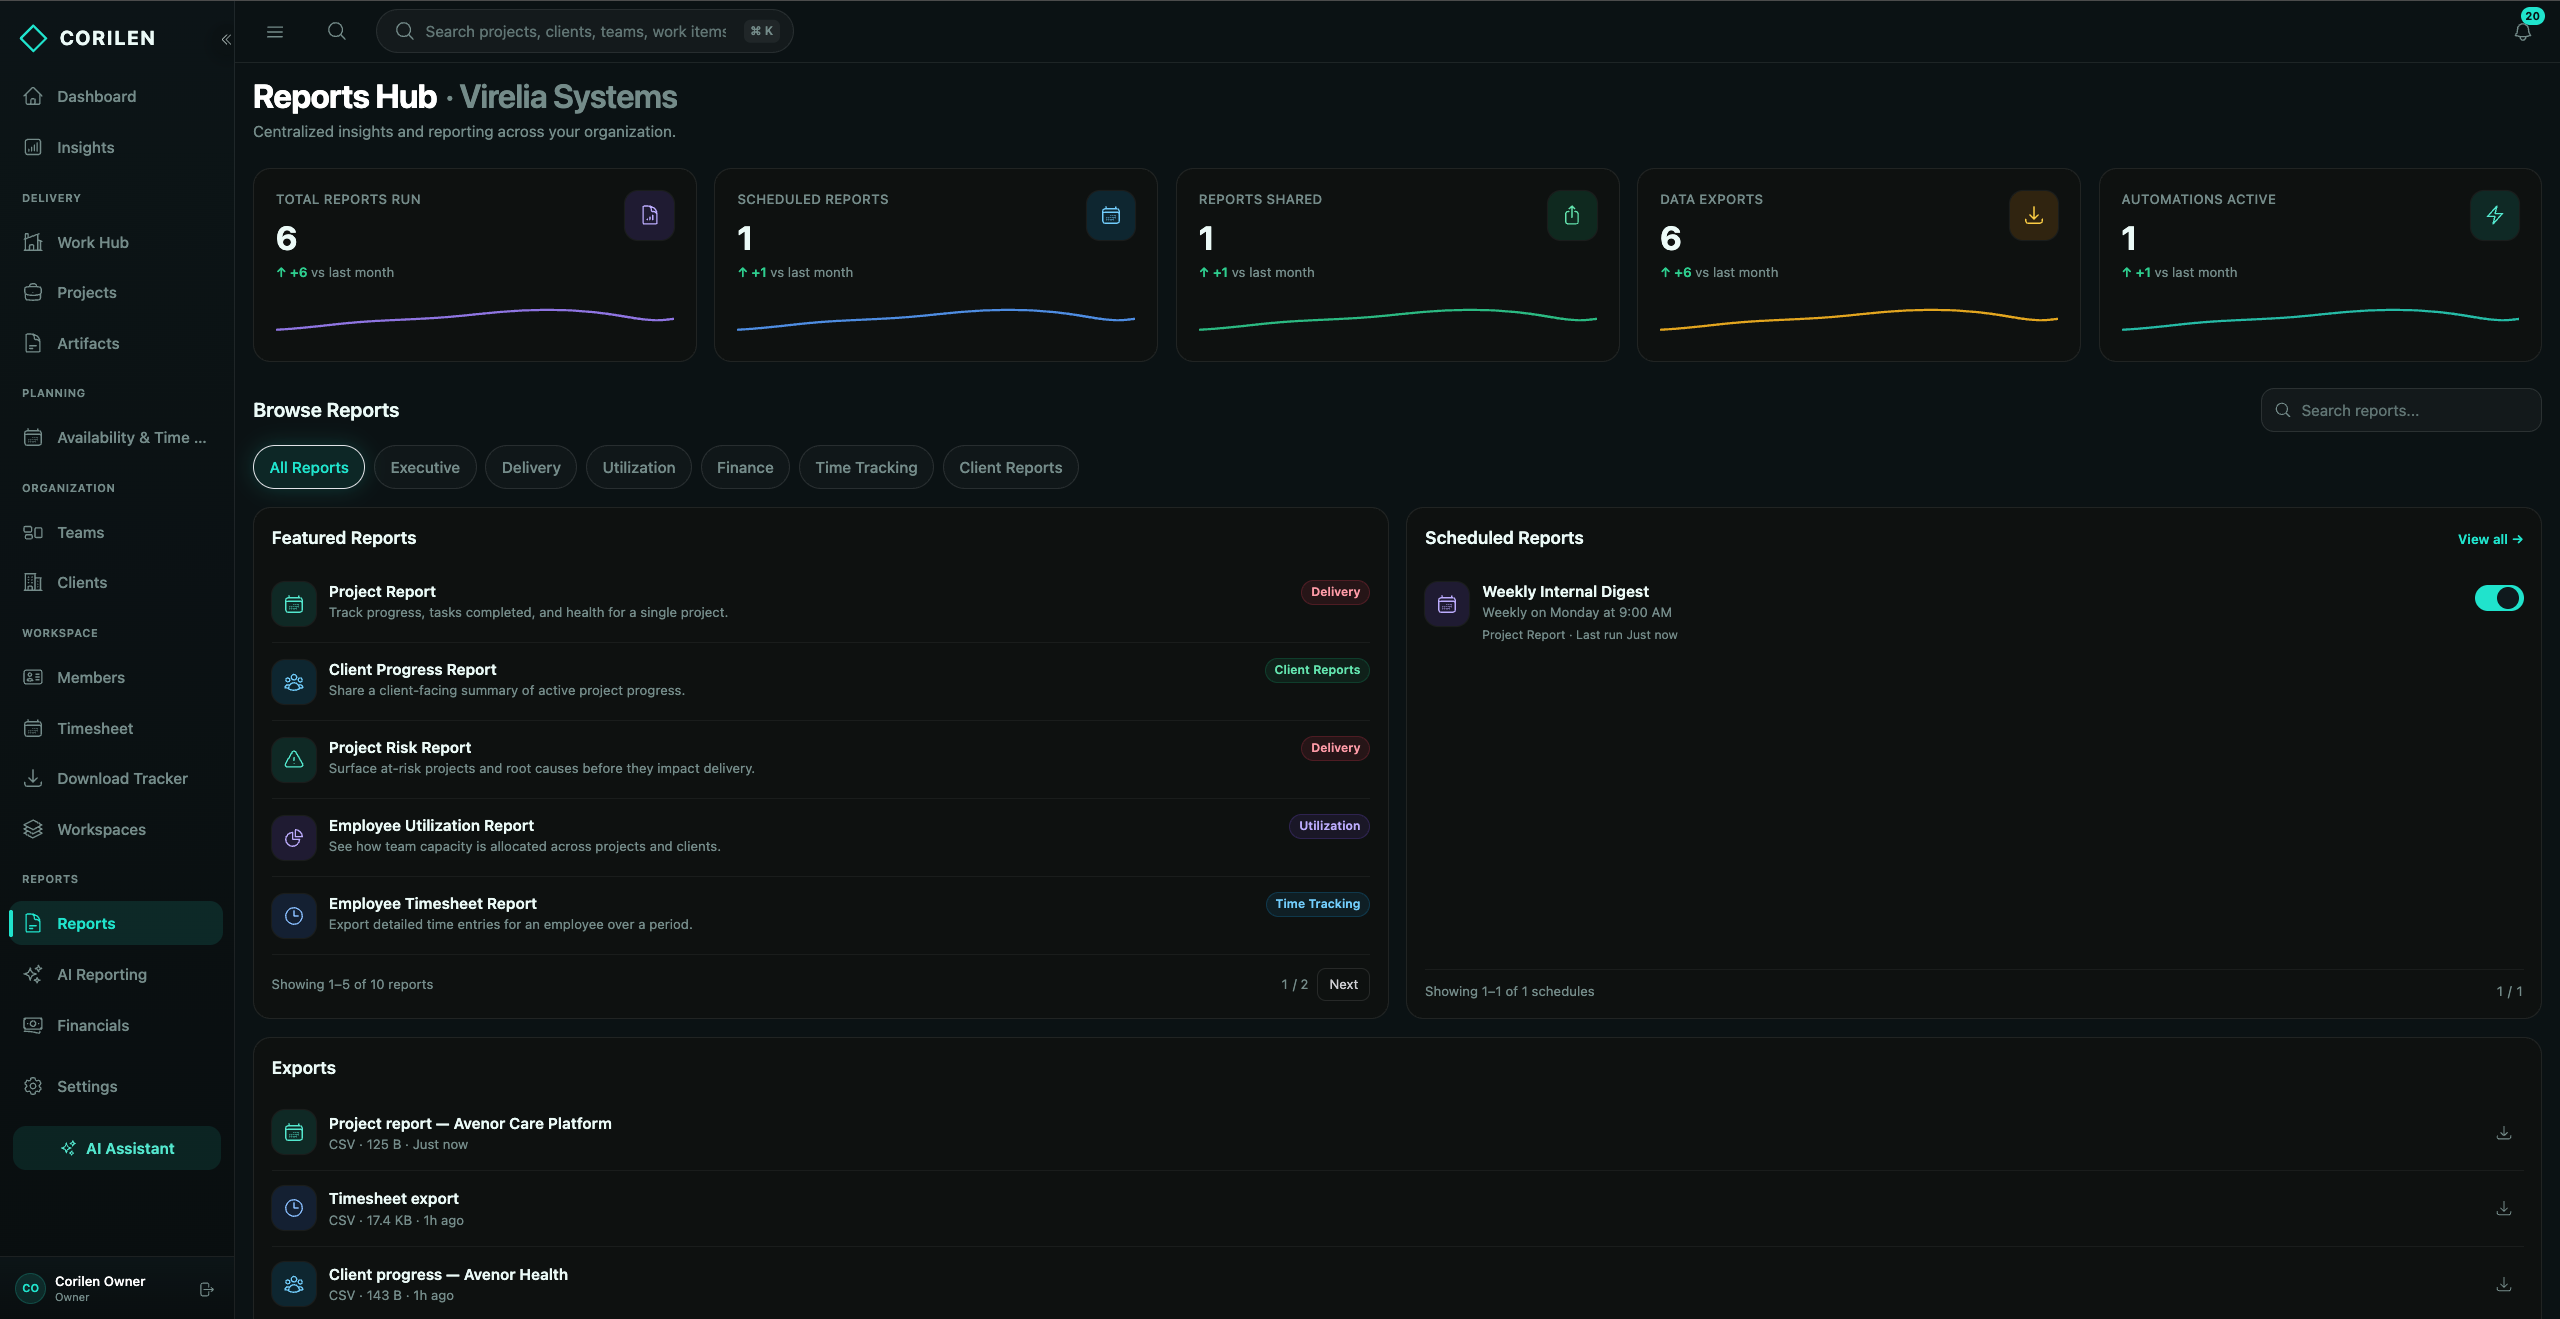Disable the Weekly Internal Digest schedule toggle
The image size is (2560, 1319).
[2499, 598]
